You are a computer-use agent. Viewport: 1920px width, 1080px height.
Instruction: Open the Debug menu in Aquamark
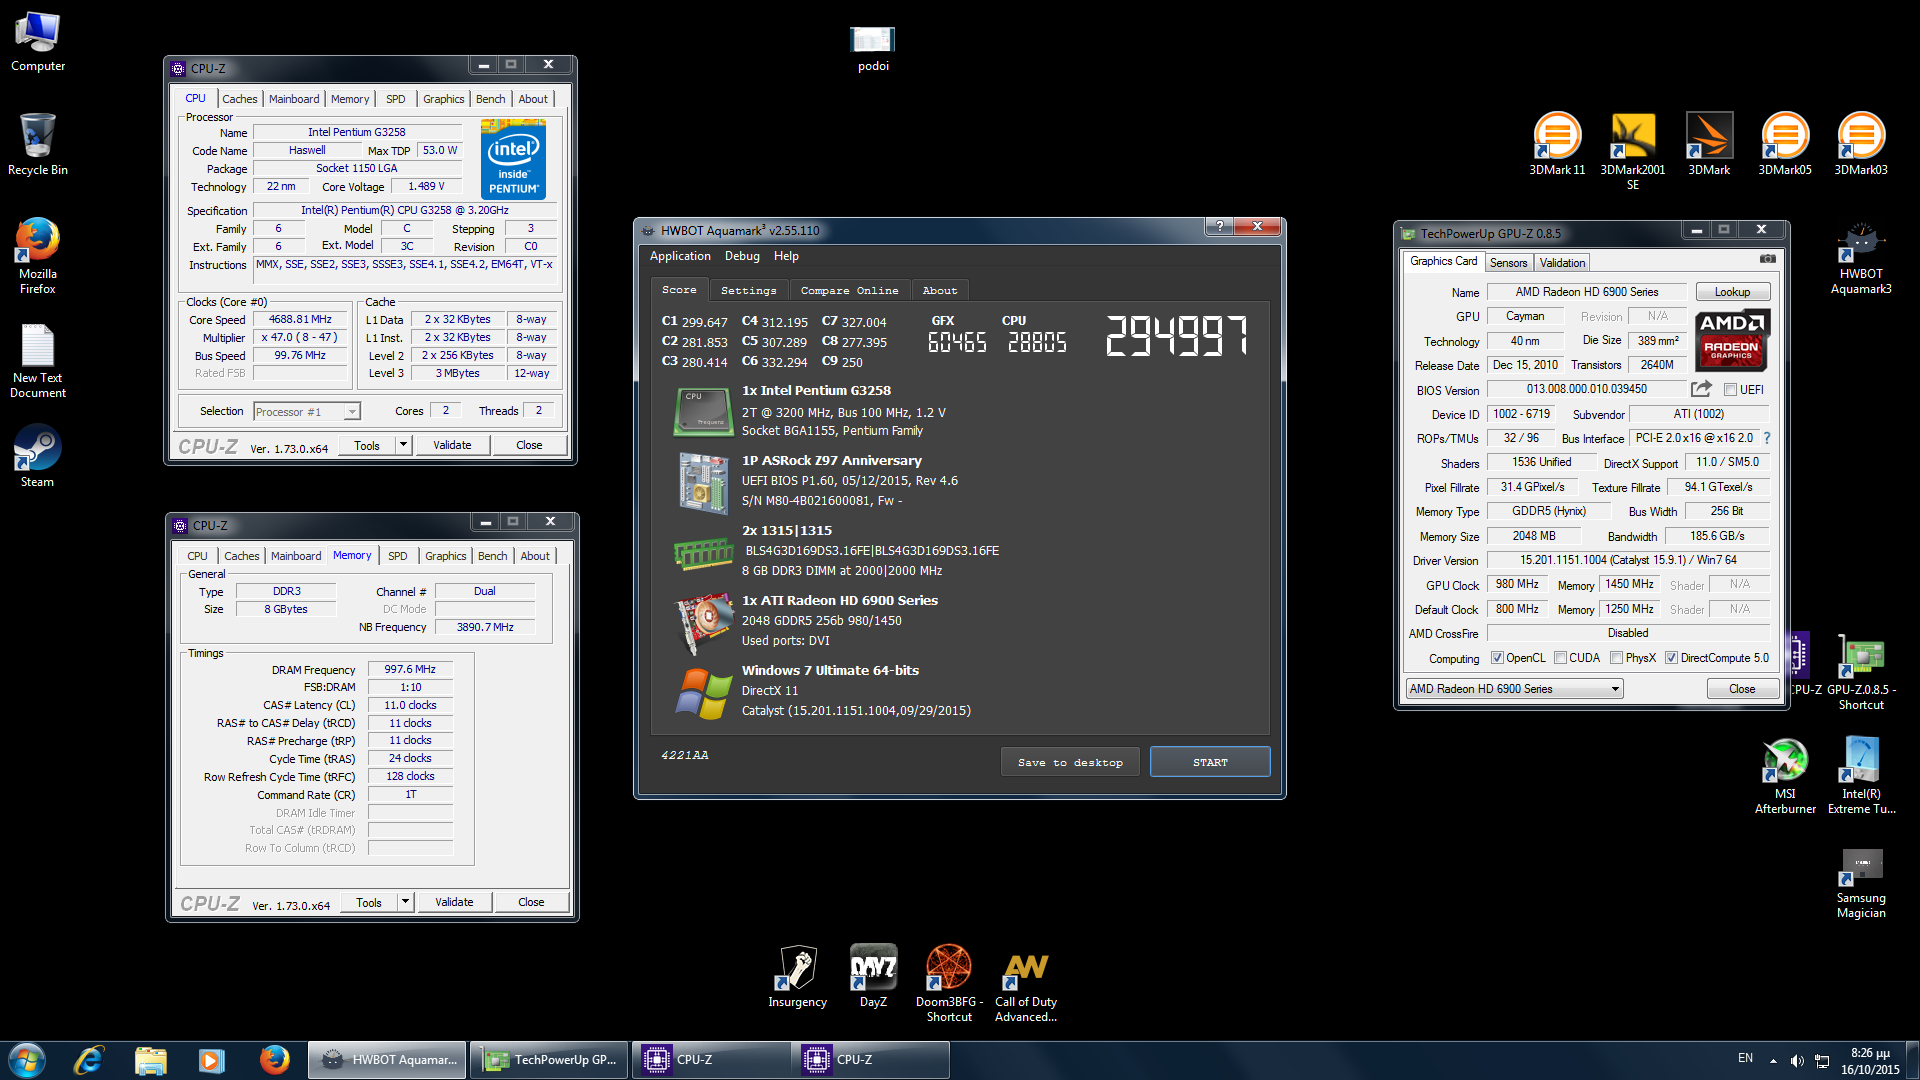(742, 256)
